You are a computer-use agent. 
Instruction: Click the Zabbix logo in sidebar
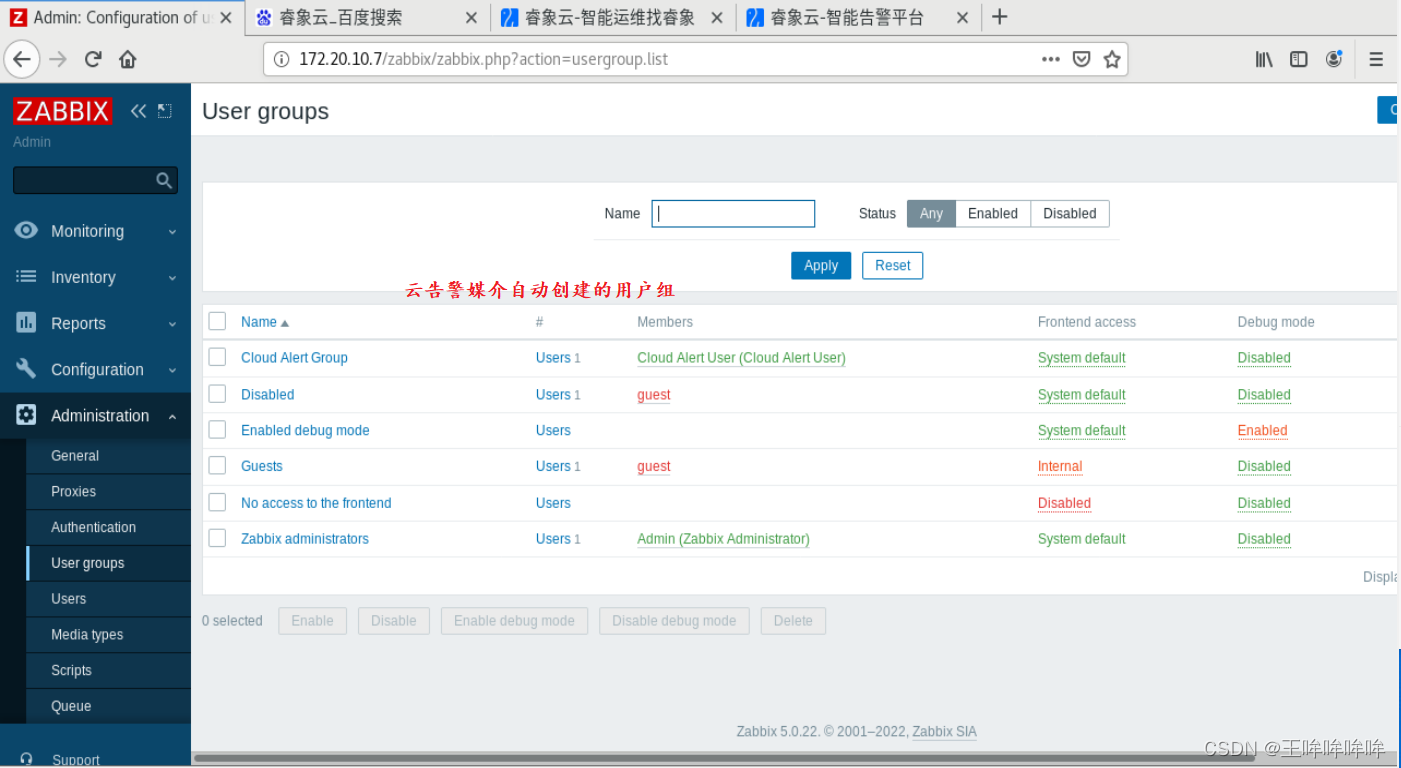62,111
